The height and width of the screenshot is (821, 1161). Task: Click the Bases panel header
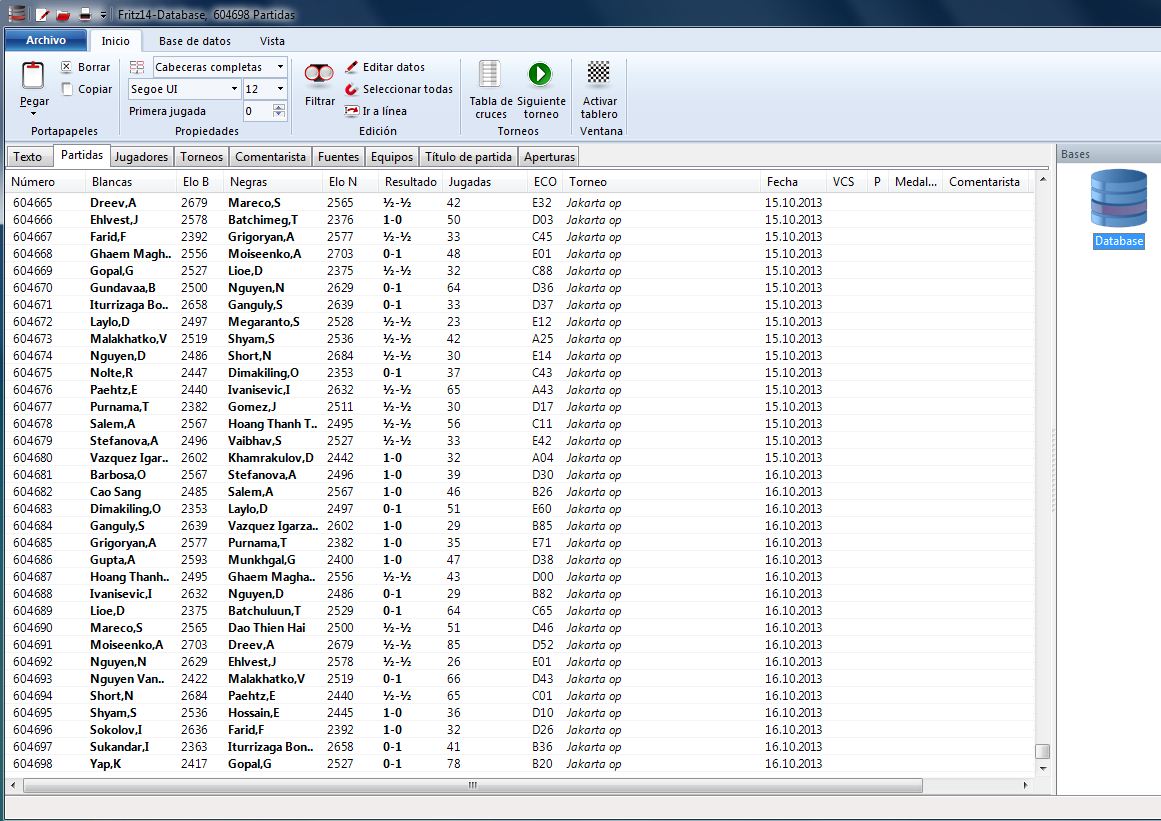coord(1108,154)
